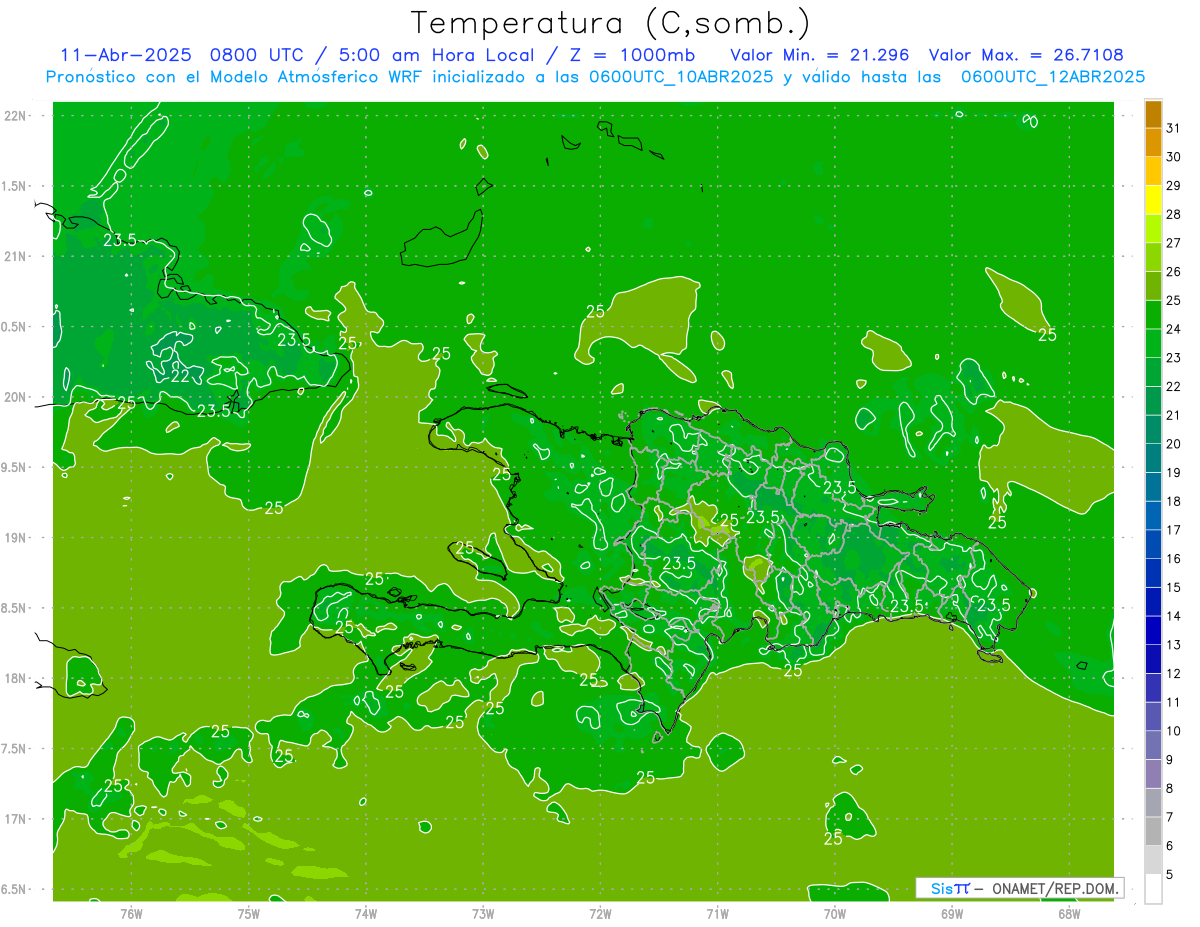Click the map title 'Temperatura (C,somb.)'
The image size is (1200, 927).
(611, 23)
